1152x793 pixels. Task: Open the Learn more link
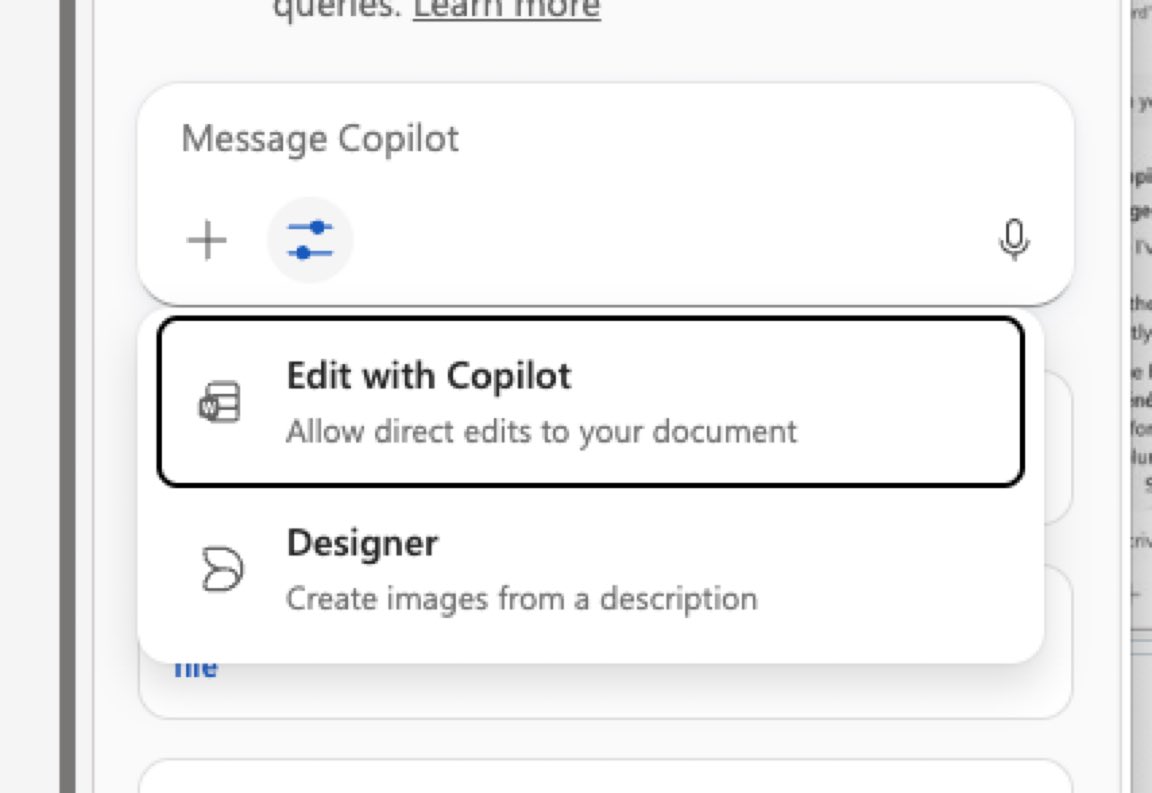507,10
